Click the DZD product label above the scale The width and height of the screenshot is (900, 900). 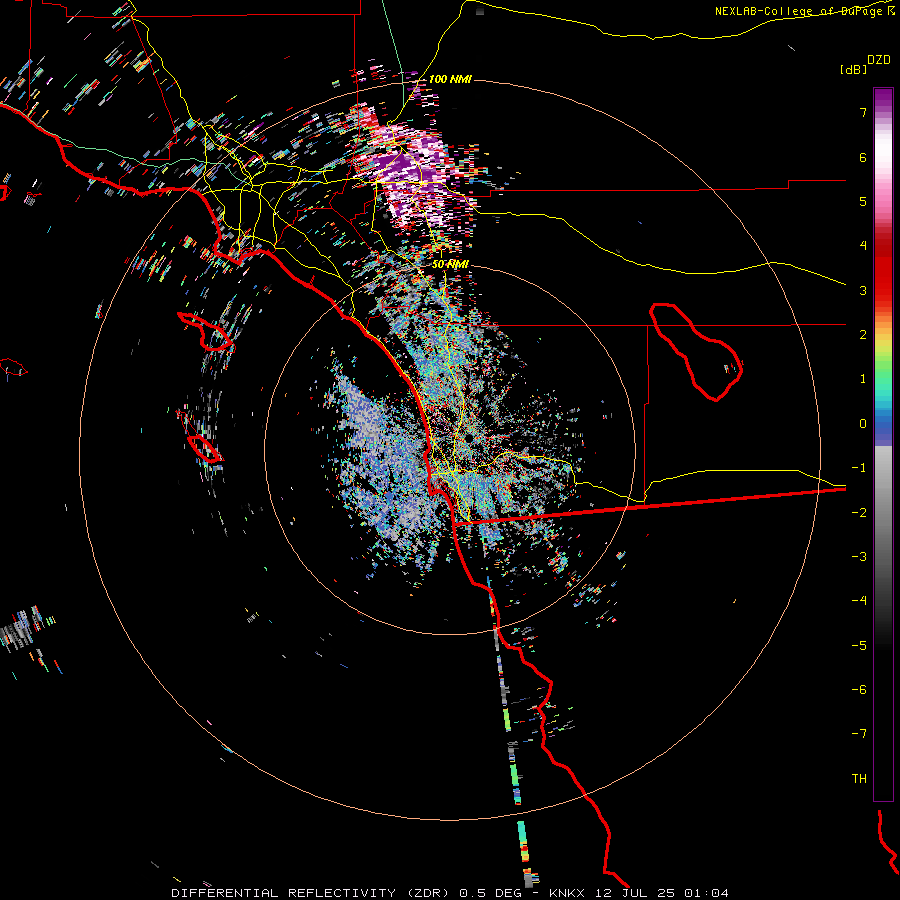[879, 60]
